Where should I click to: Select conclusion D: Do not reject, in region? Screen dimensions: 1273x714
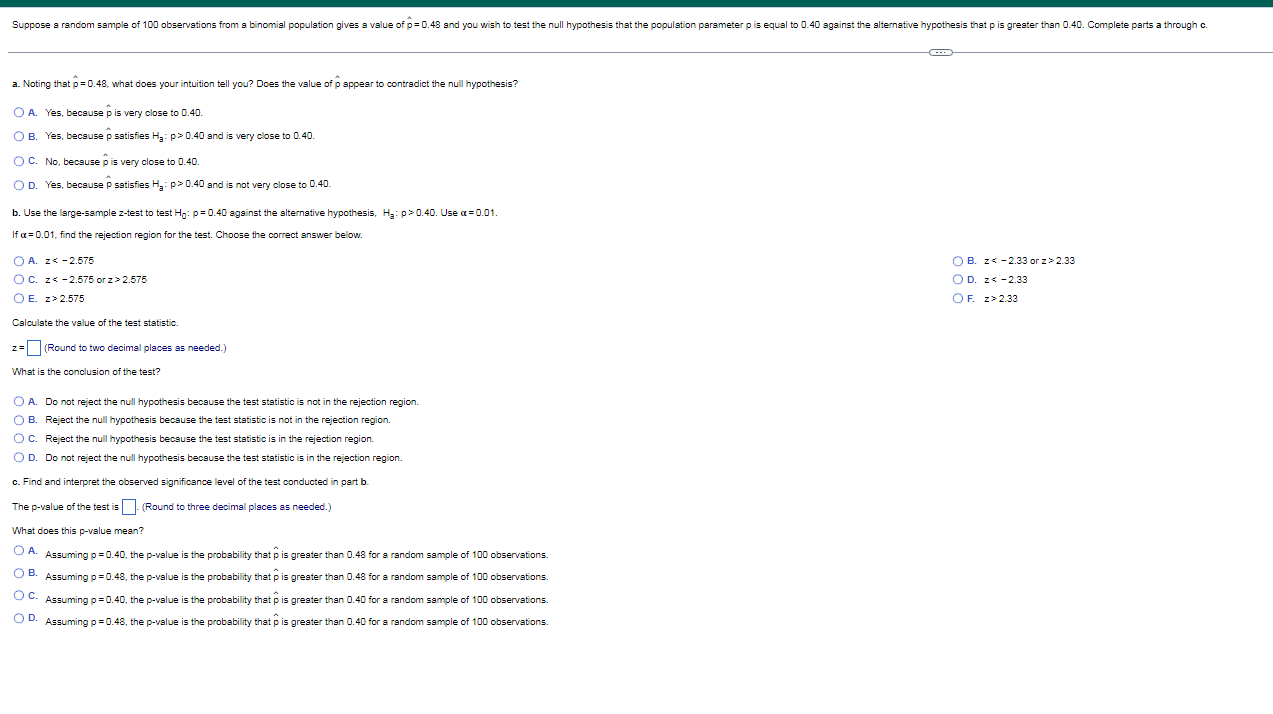(20, 457)
